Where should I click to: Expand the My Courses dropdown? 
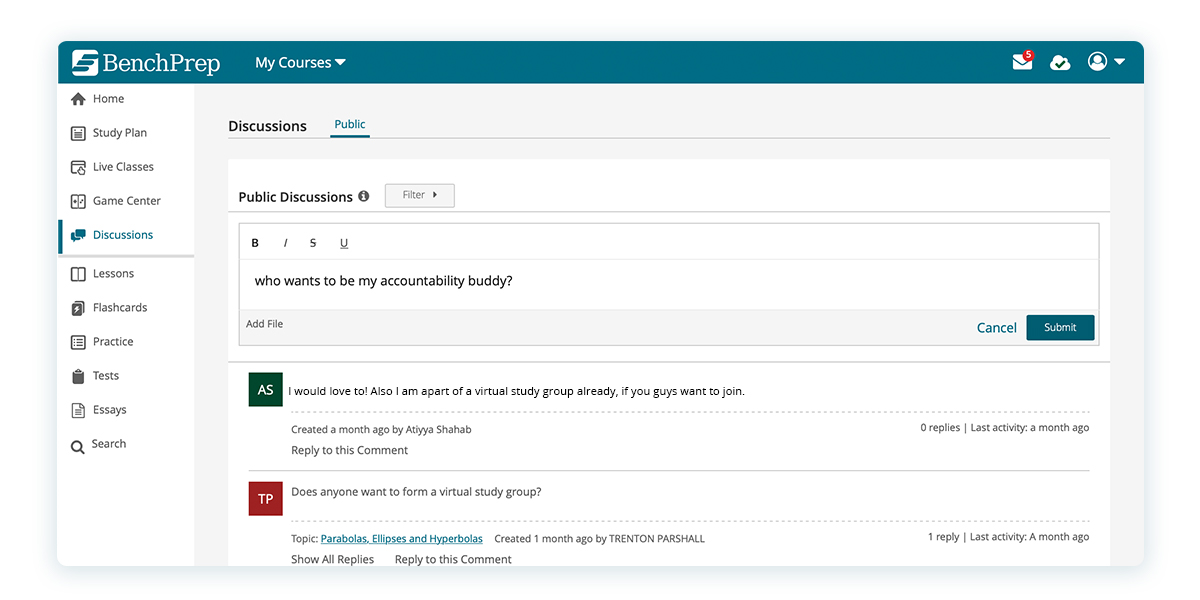[300, 62]
